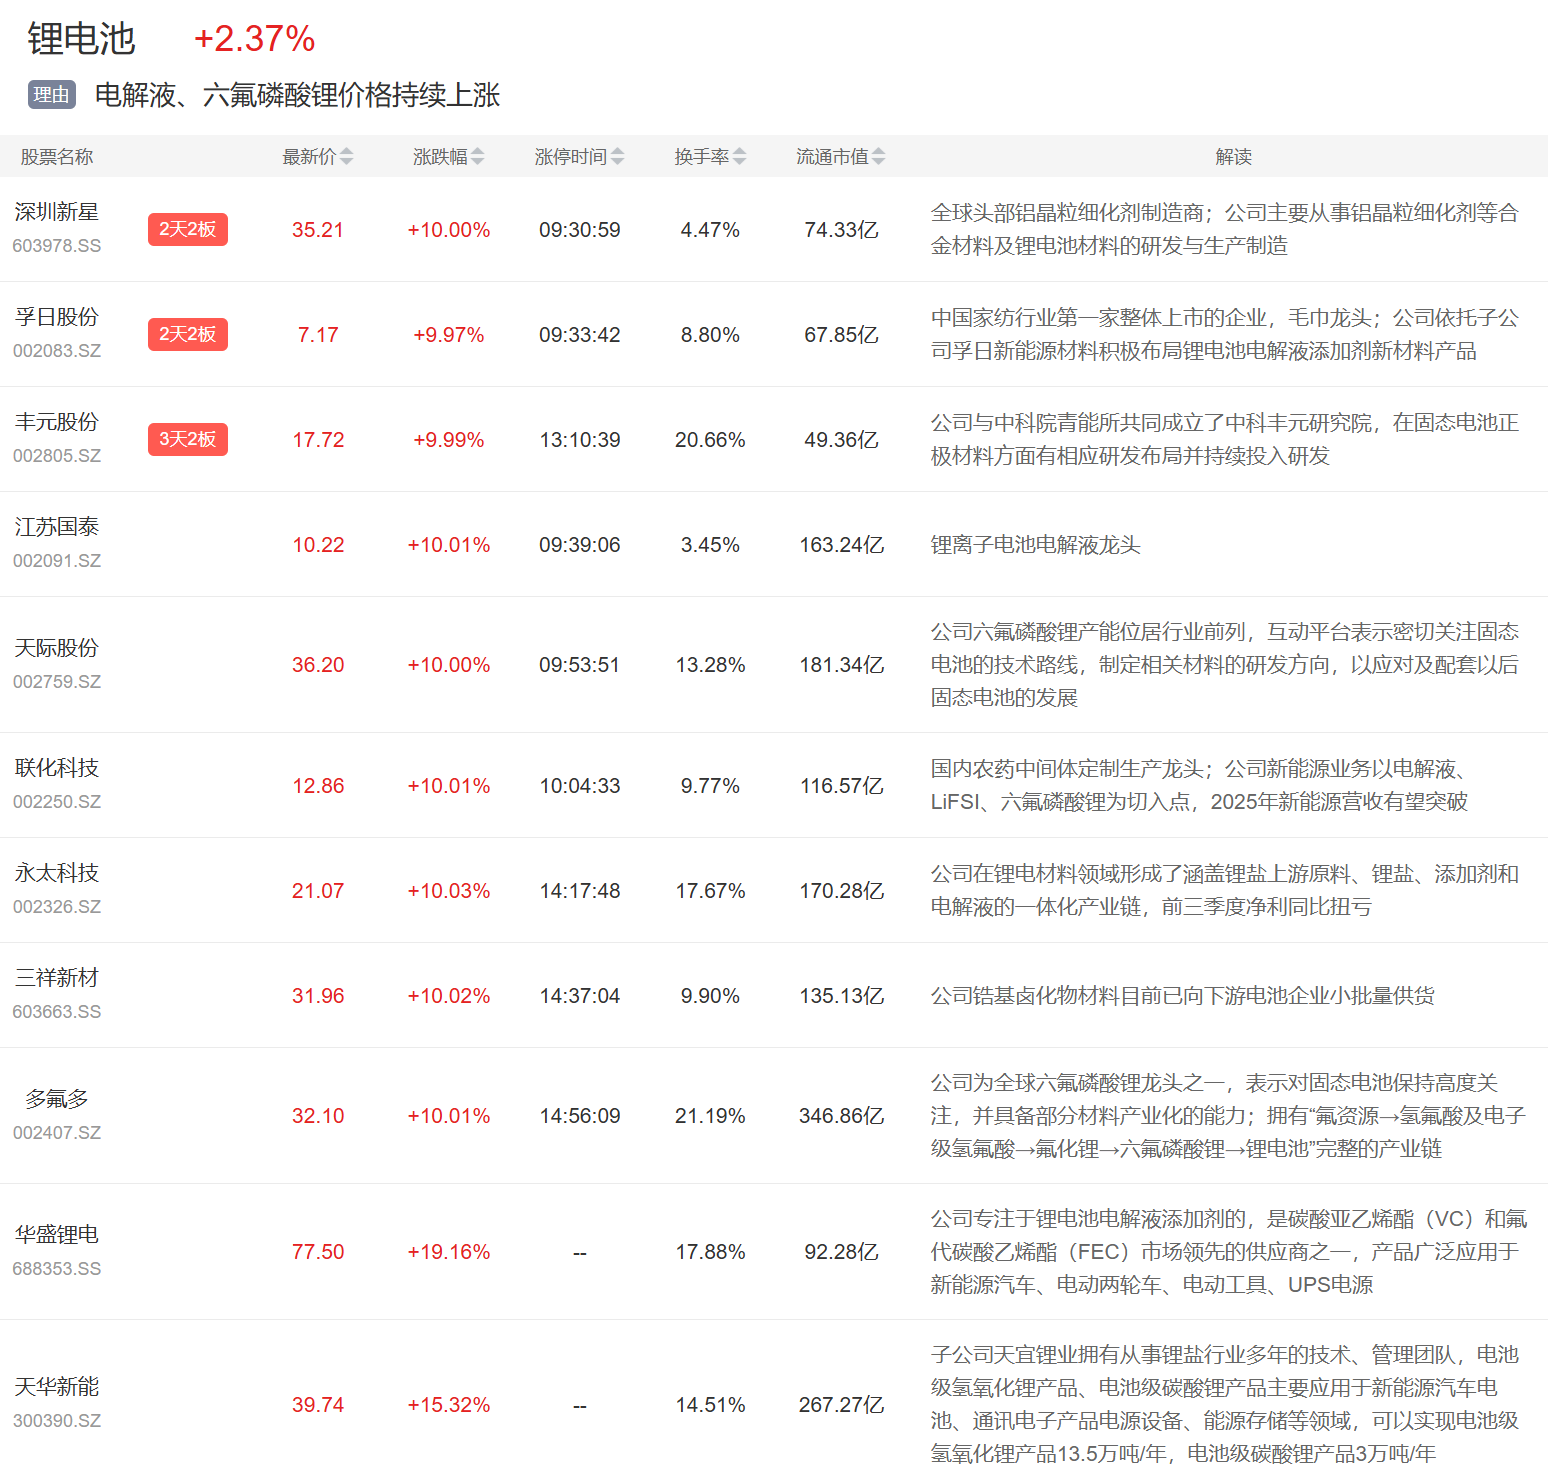Click the 股票名称 column header

click(57, 157)
